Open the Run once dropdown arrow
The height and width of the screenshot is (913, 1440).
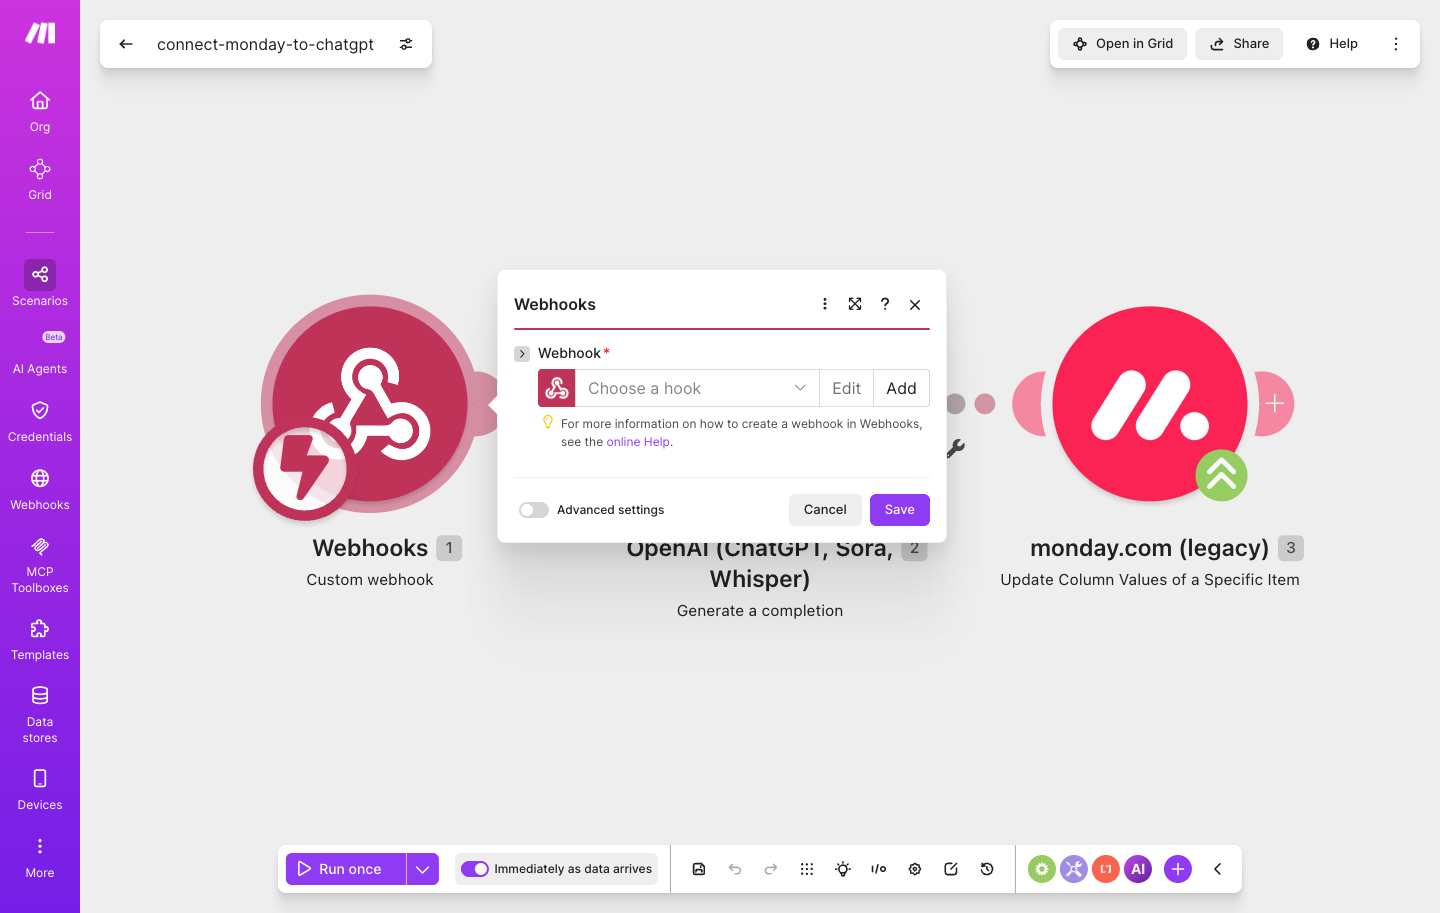(423, 869)
